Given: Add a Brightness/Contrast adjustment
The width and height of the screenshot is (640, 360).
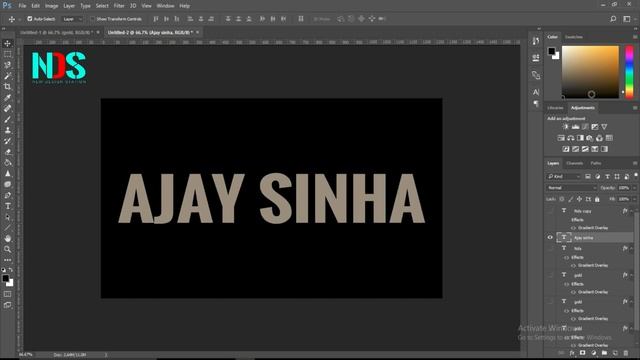Looking at the screenshot, I should click(565, 127).
